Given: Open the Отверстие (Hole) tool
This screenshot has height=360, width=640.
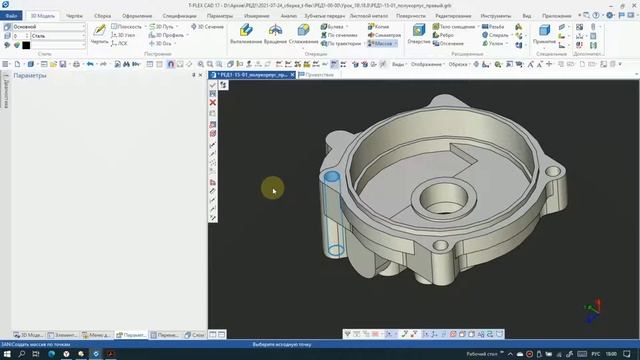Looking at the screenshot, I should (419, 33).
